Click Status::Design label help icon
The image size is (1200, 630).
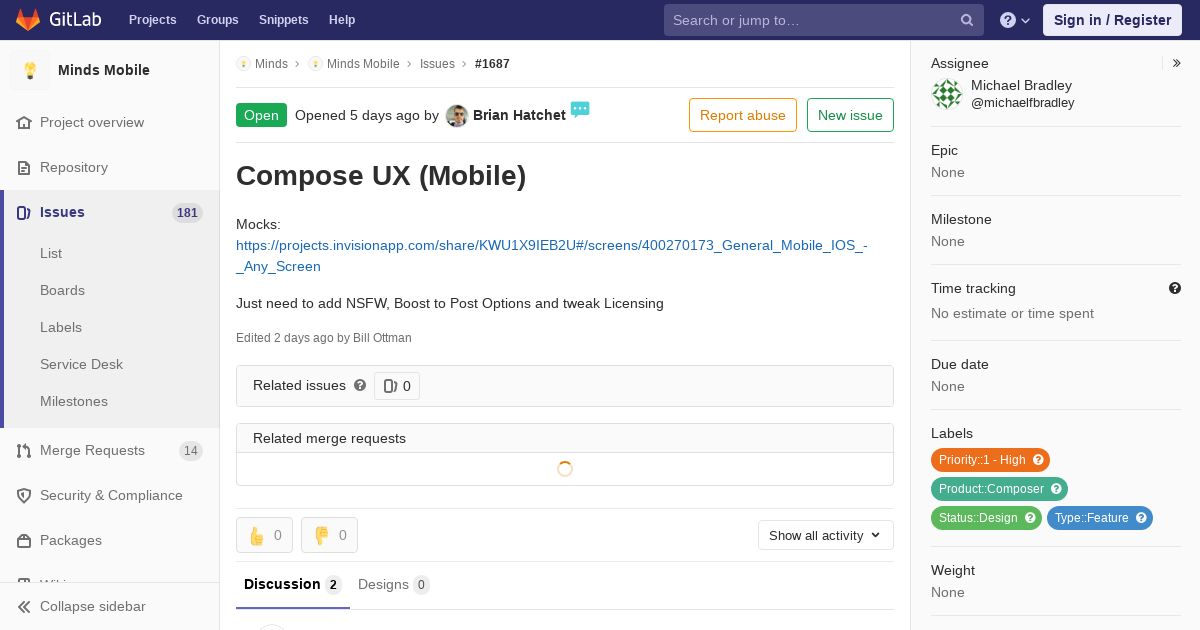click(1031, 518)
